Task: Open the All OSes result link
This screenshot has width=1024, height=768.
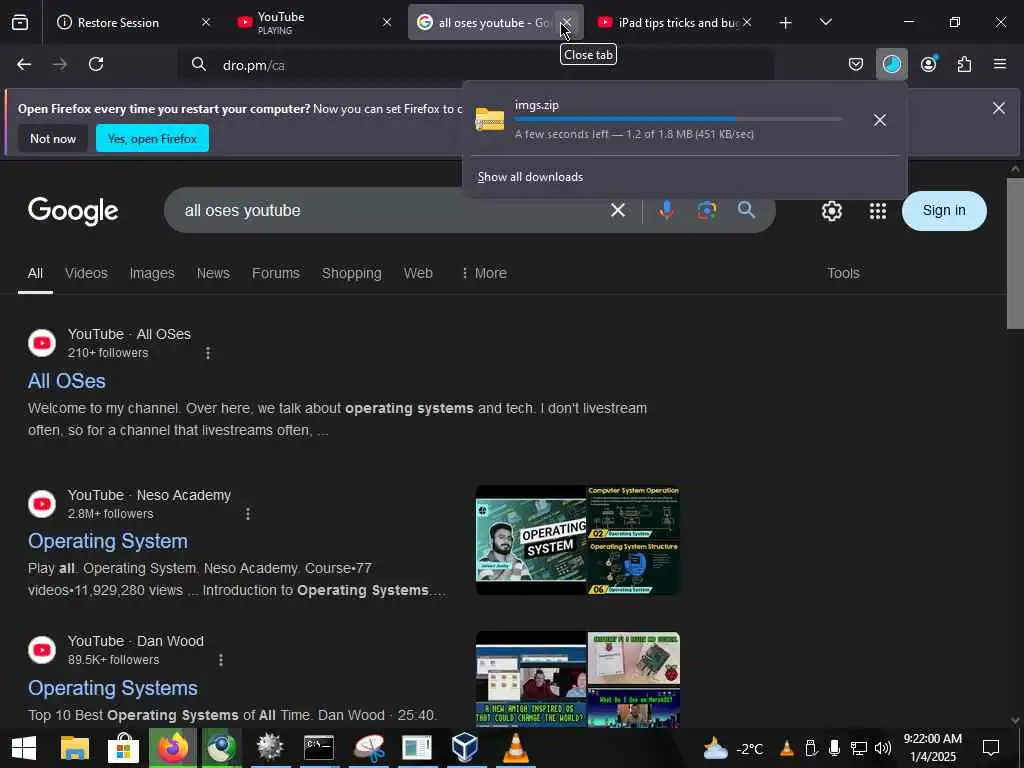Action: pos(67,381)
